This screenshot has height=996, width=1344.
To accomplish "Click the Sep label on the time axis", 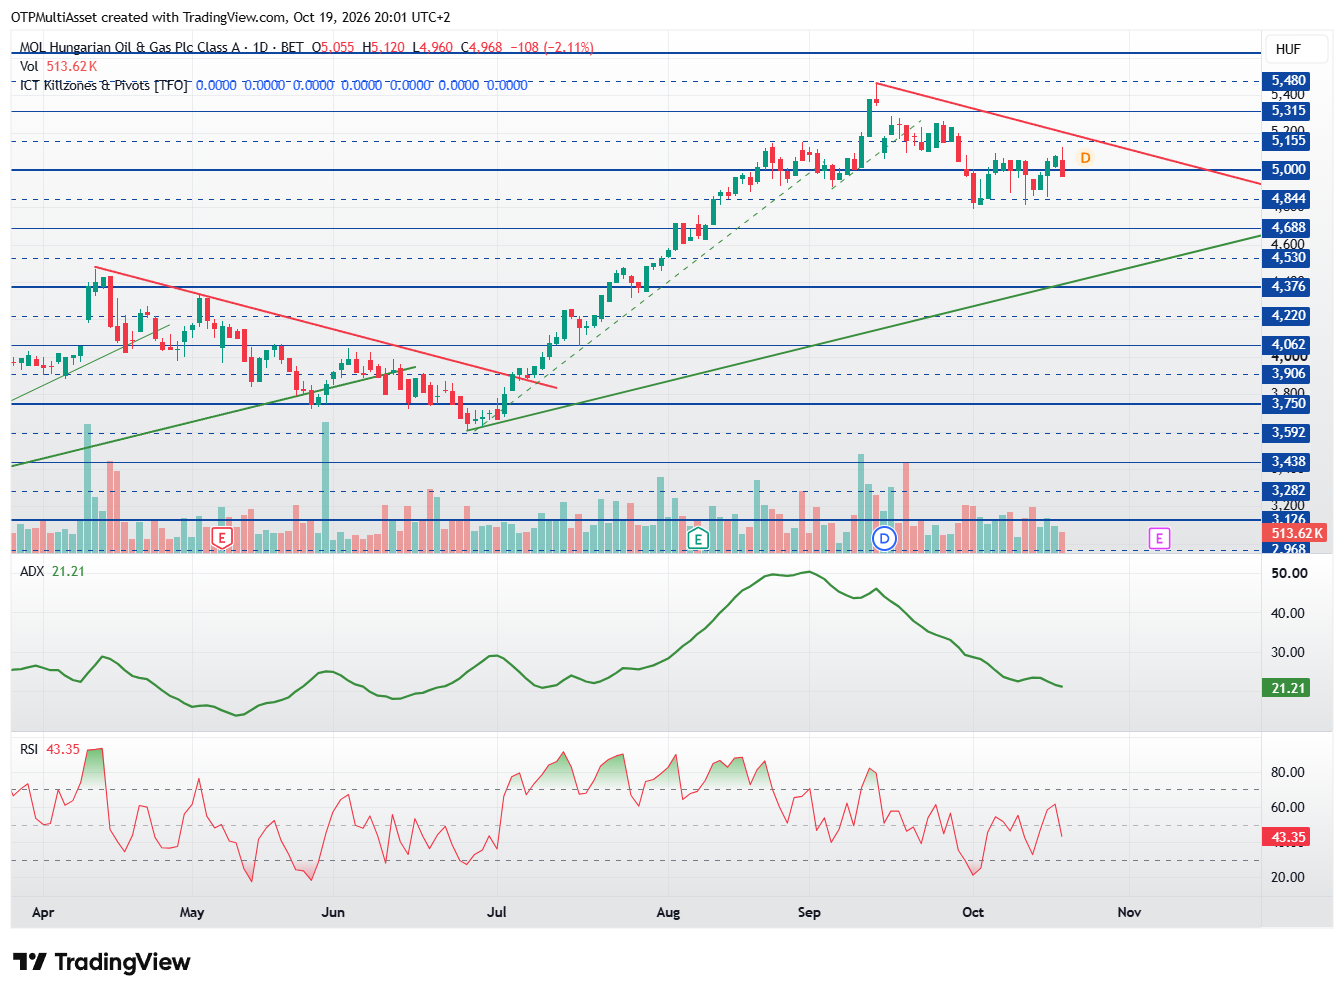I will (x=809, y=913).
